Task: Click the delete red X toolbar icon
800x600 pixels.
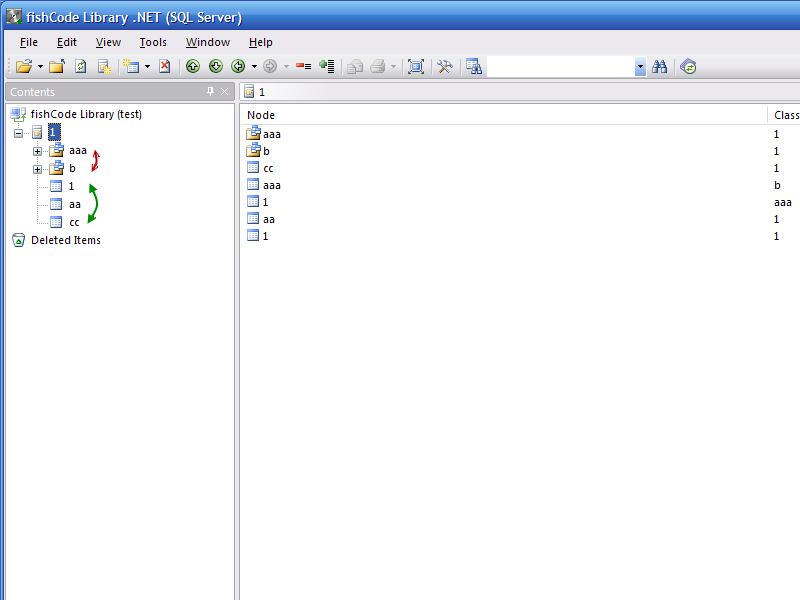Action: [x=164, y=66]
